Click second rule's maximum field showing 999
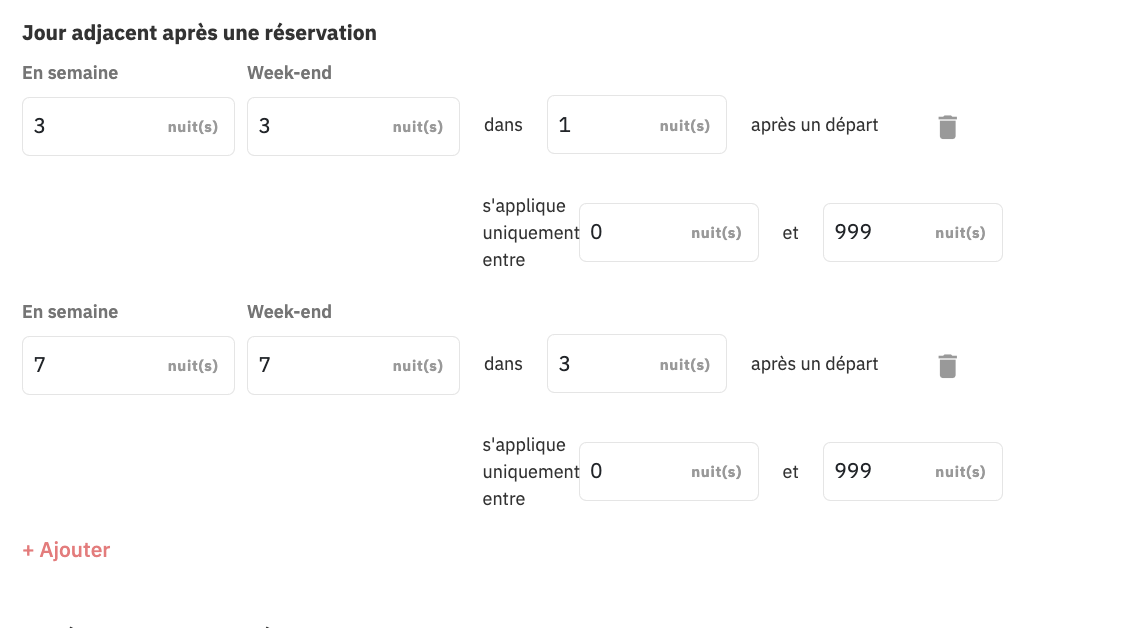The image size is (1124, 628). pyautogui.click(x=913, y=471)
